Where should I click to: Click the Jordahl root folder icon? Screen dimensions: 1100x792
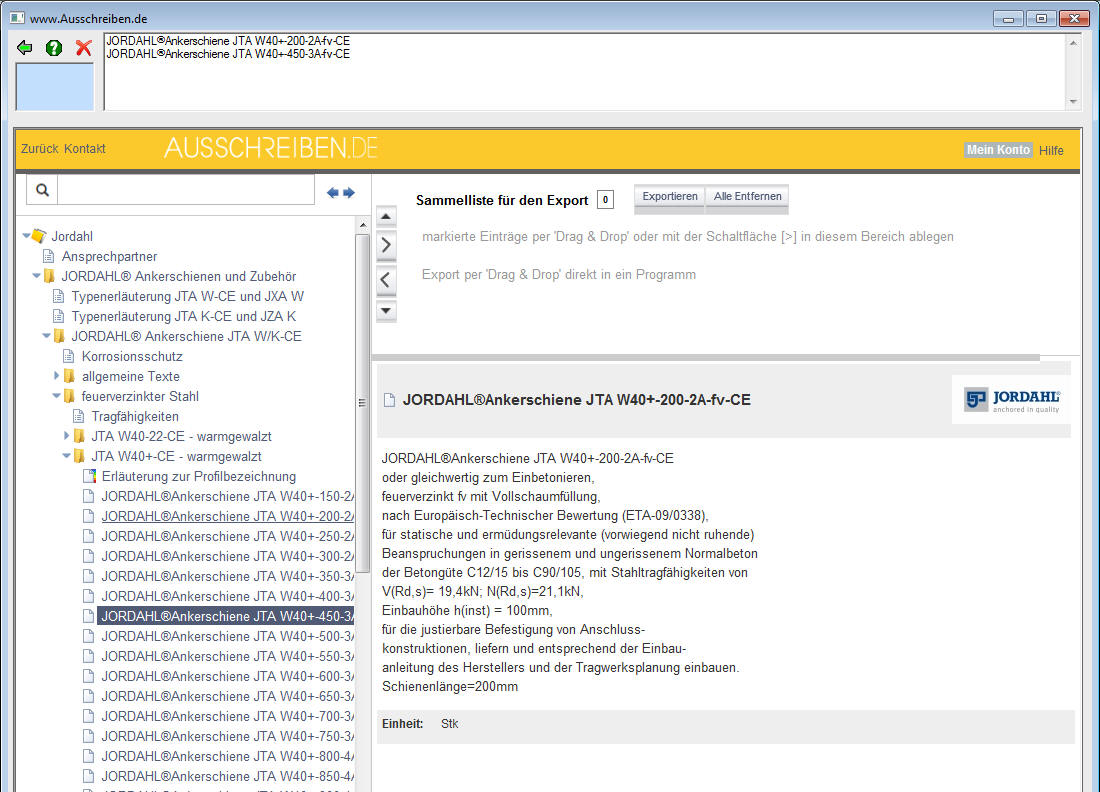[x=39, y=236]
